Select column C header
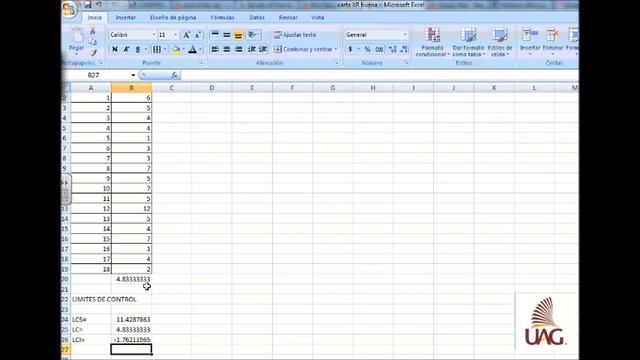 coord(171,88)
